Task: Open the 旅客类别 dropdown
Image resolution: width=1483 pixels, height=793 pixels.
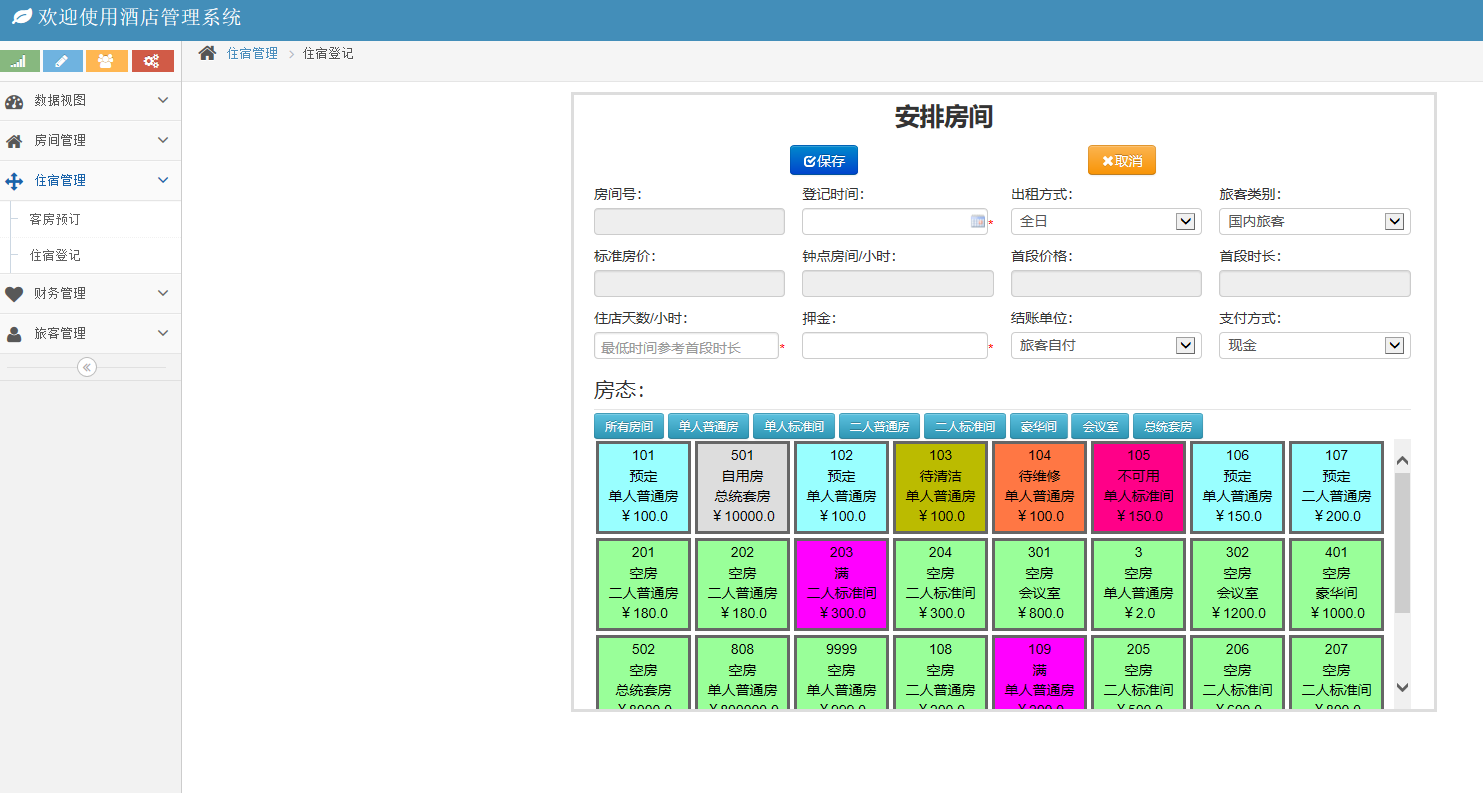Action: point(1314,222)
